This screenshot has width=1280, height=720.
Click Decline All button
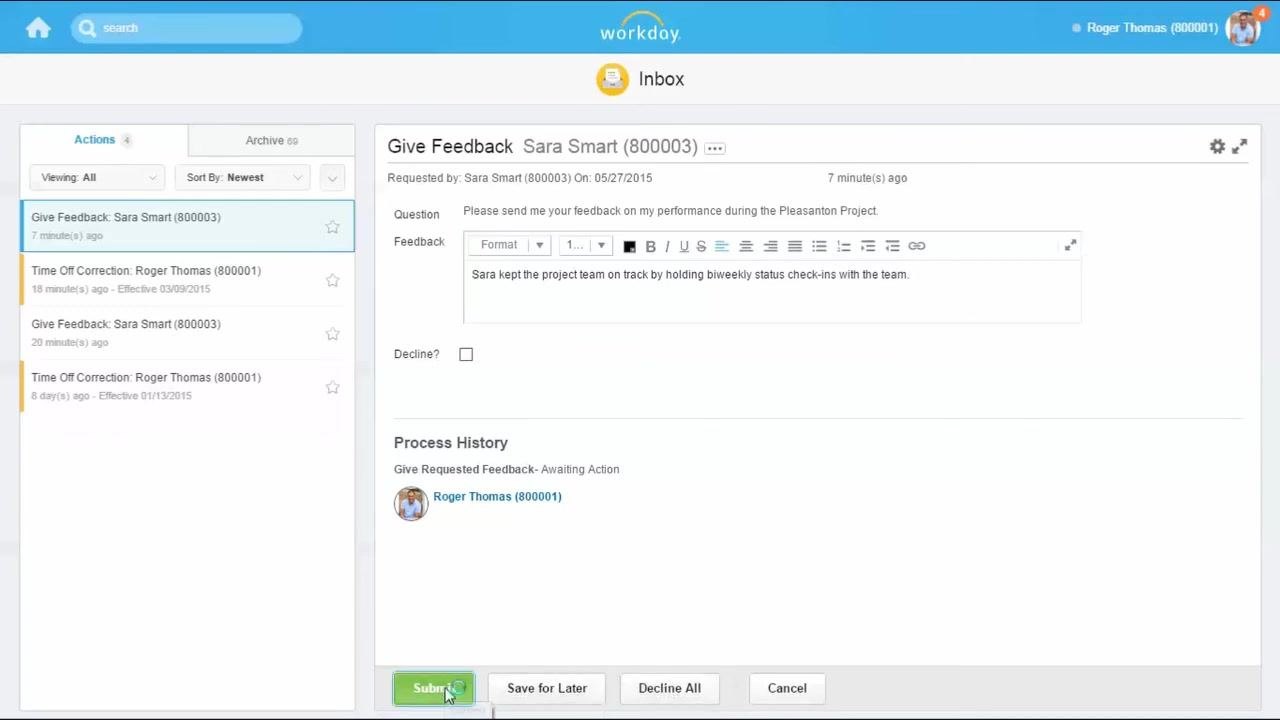(669, 688)
